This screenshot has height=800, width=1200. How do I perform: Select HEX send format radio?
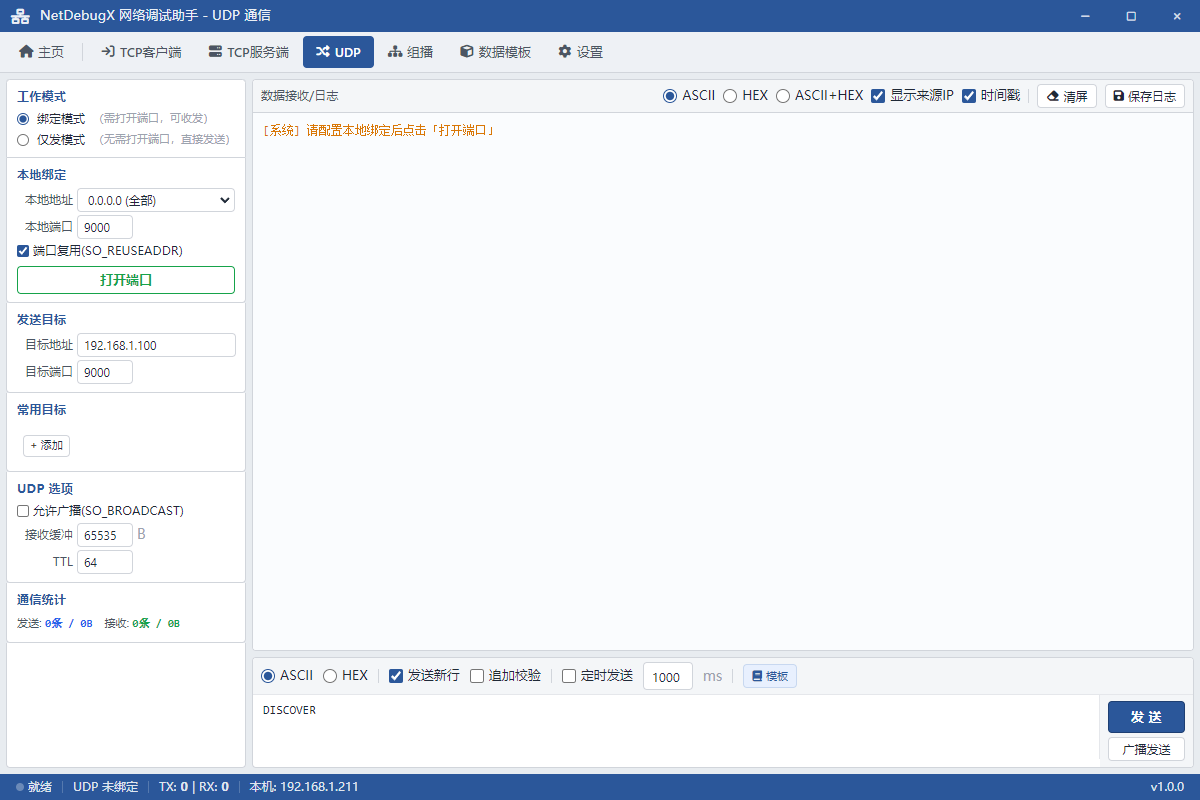[x=330, y=676]
